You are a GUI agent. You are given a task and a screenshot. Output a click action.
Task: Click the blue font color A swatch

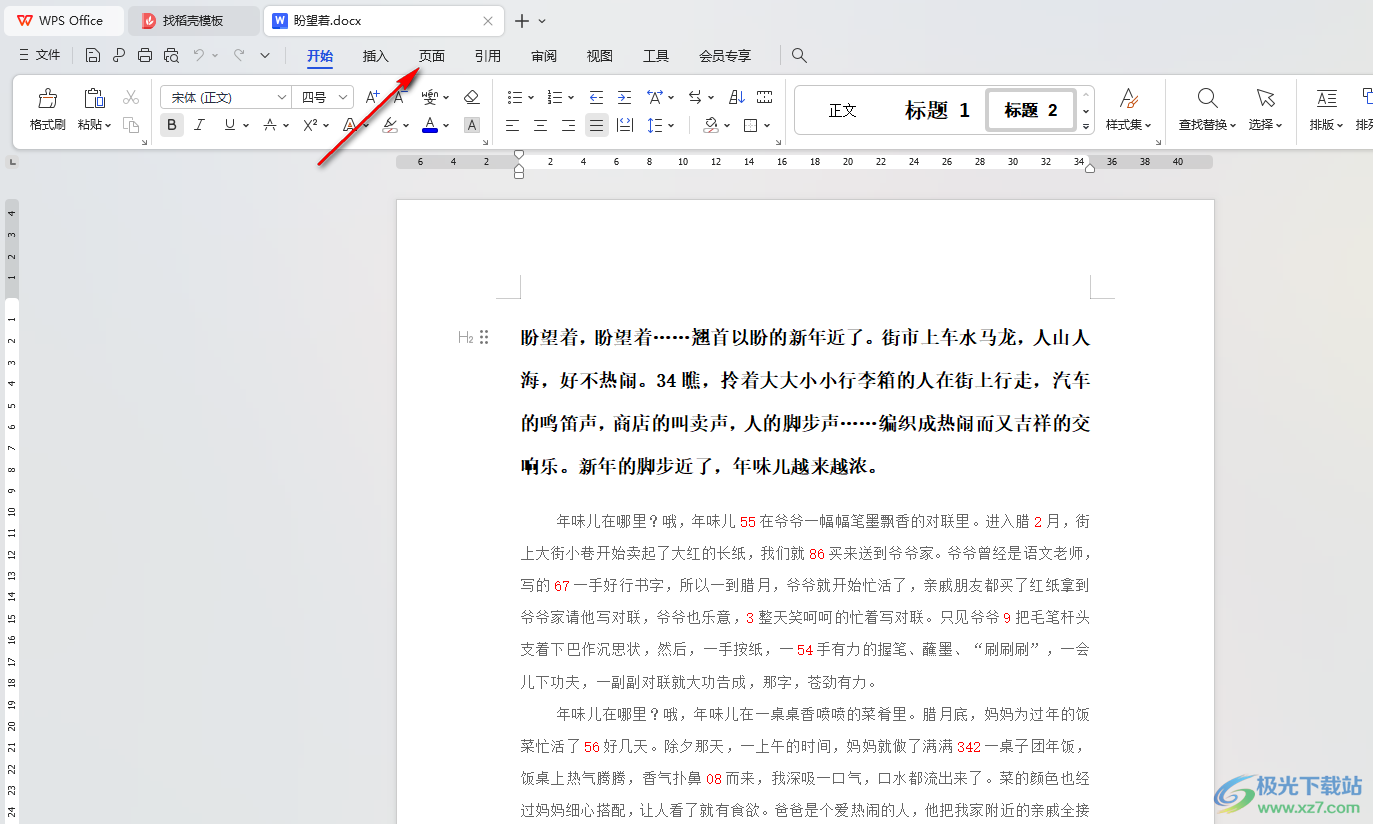430,125
